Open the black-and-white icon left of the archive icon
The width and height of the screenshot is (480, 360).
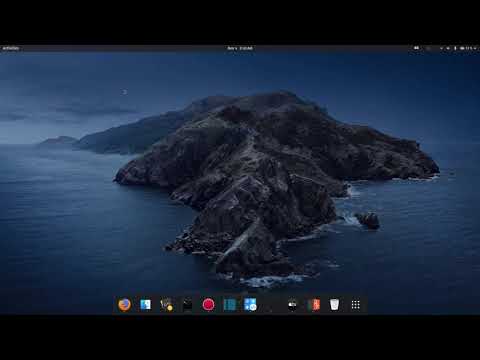point(292,305)
